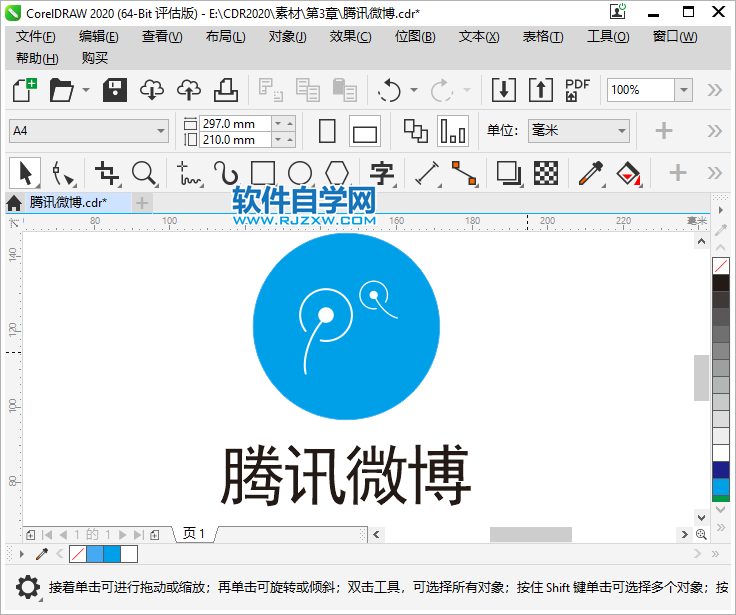Select the Color Eyedropper tool

(591, 173)
